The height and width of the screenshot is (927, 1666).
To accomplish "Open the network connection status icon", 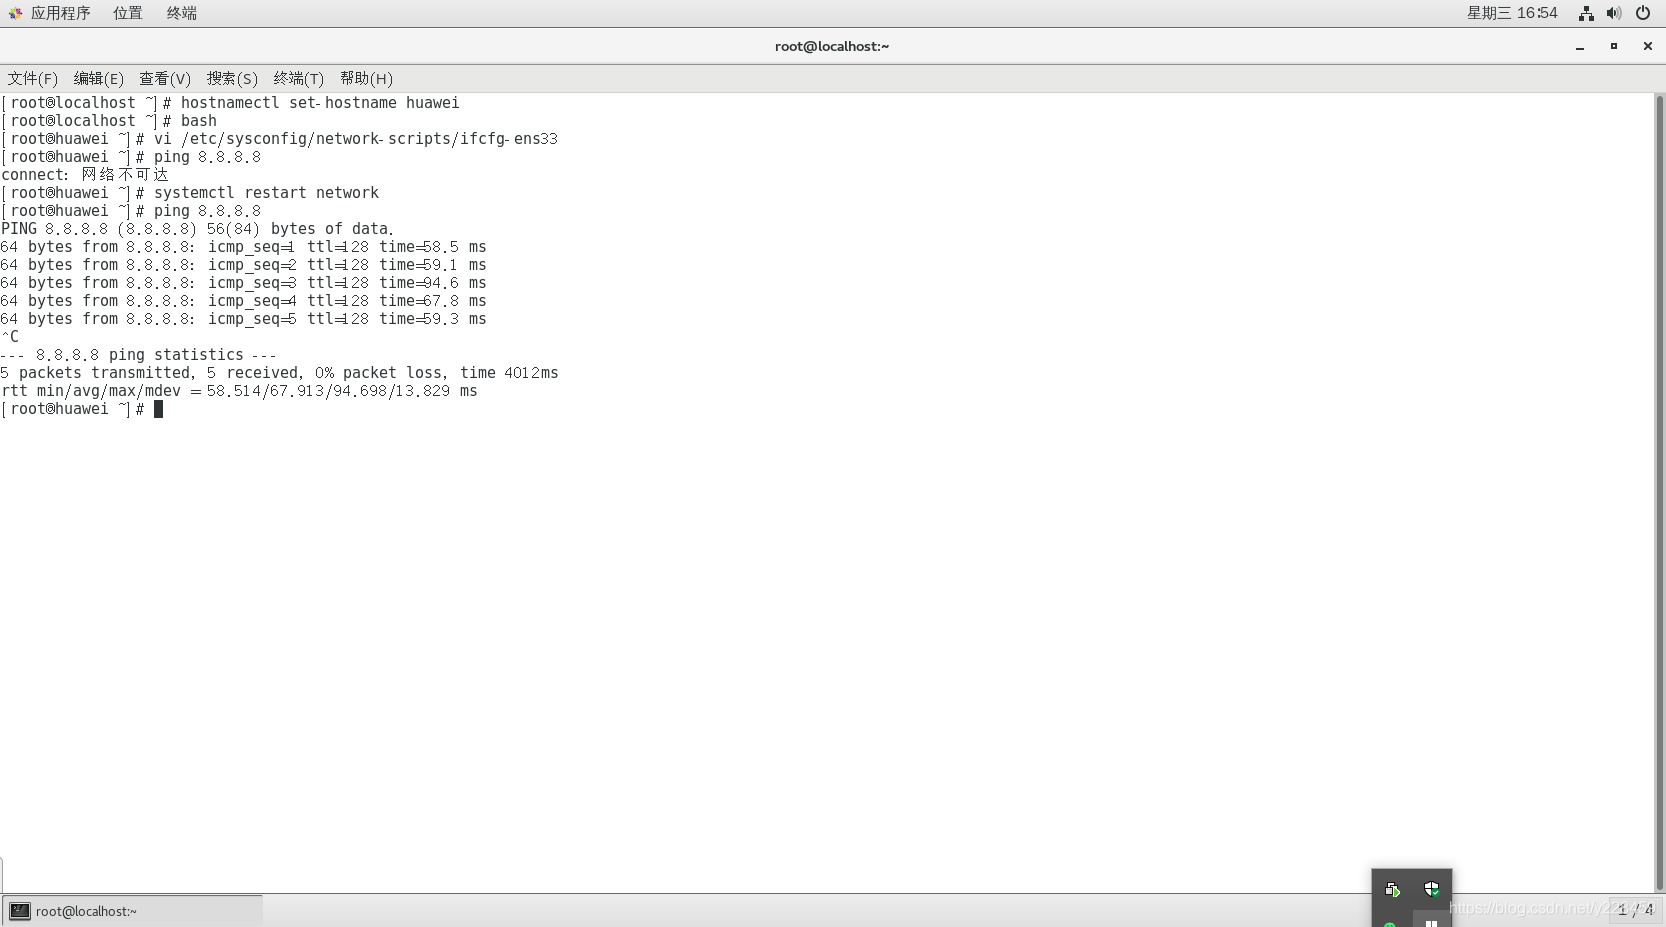I will [1586, 13].
